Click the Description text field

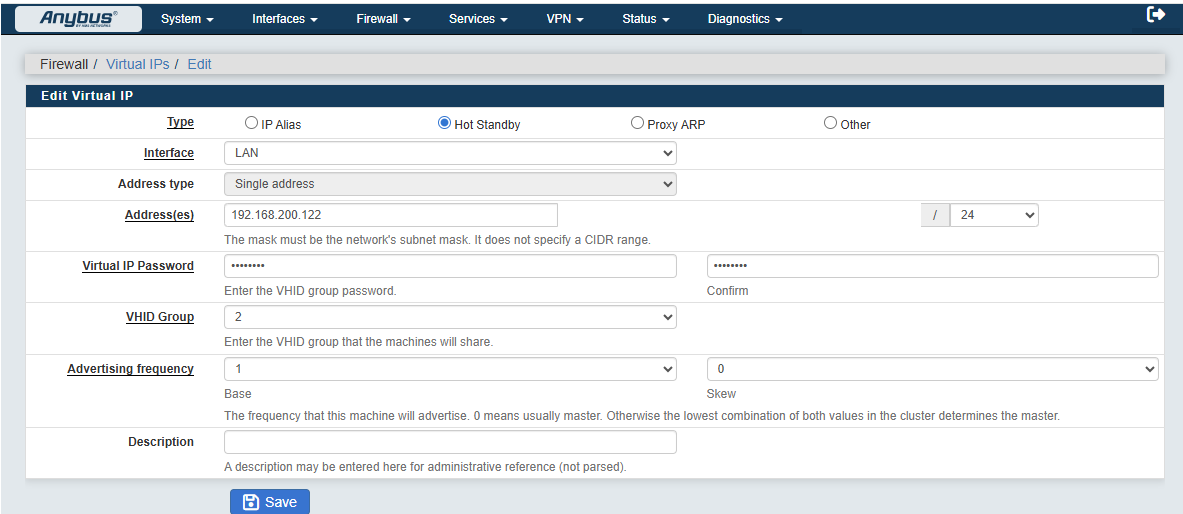click(x=450, y=442)
